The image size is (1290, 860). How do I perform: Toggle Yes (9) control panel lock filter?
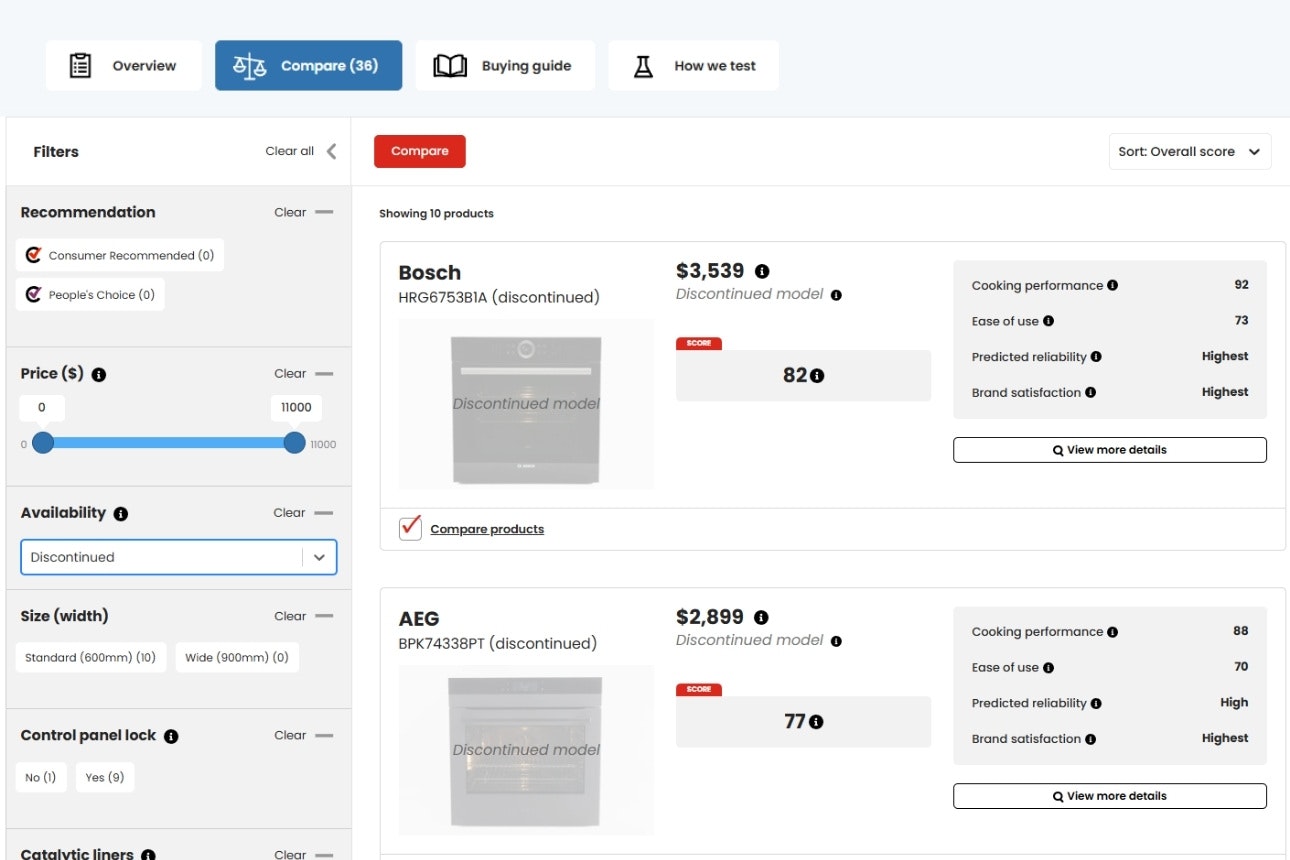(105, 777)
